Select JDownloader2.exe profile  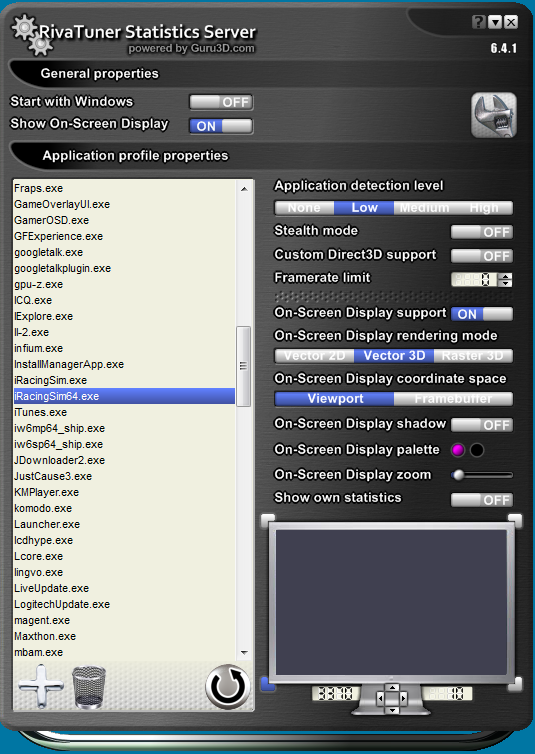click(124, 460)
